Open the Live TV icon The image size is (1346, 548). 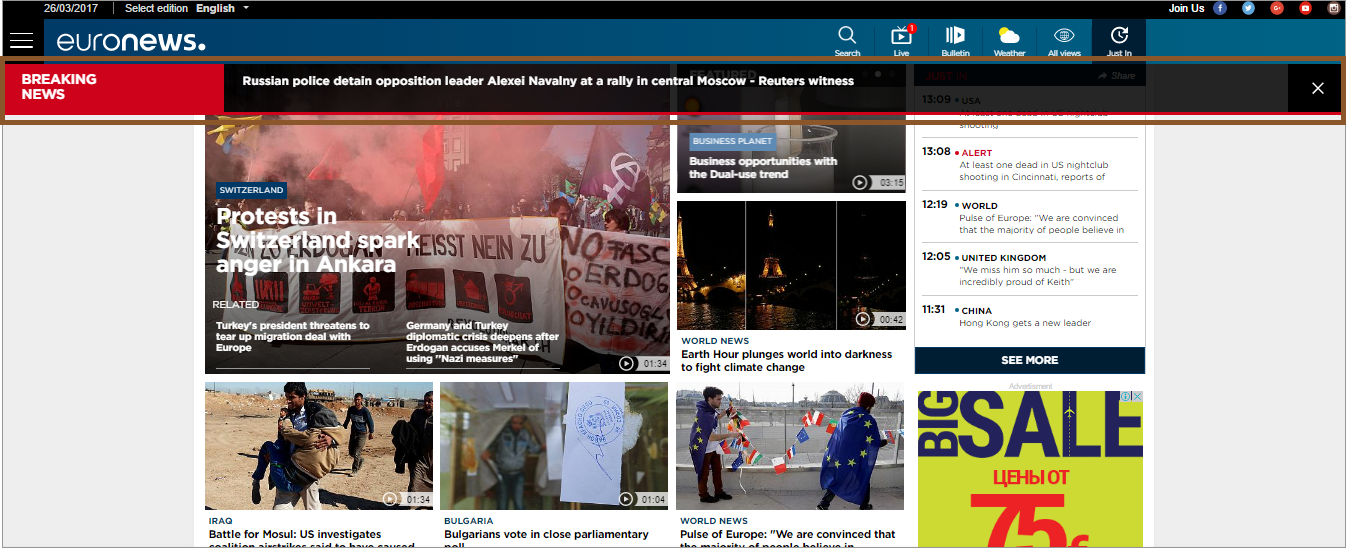tap(901, 39)
